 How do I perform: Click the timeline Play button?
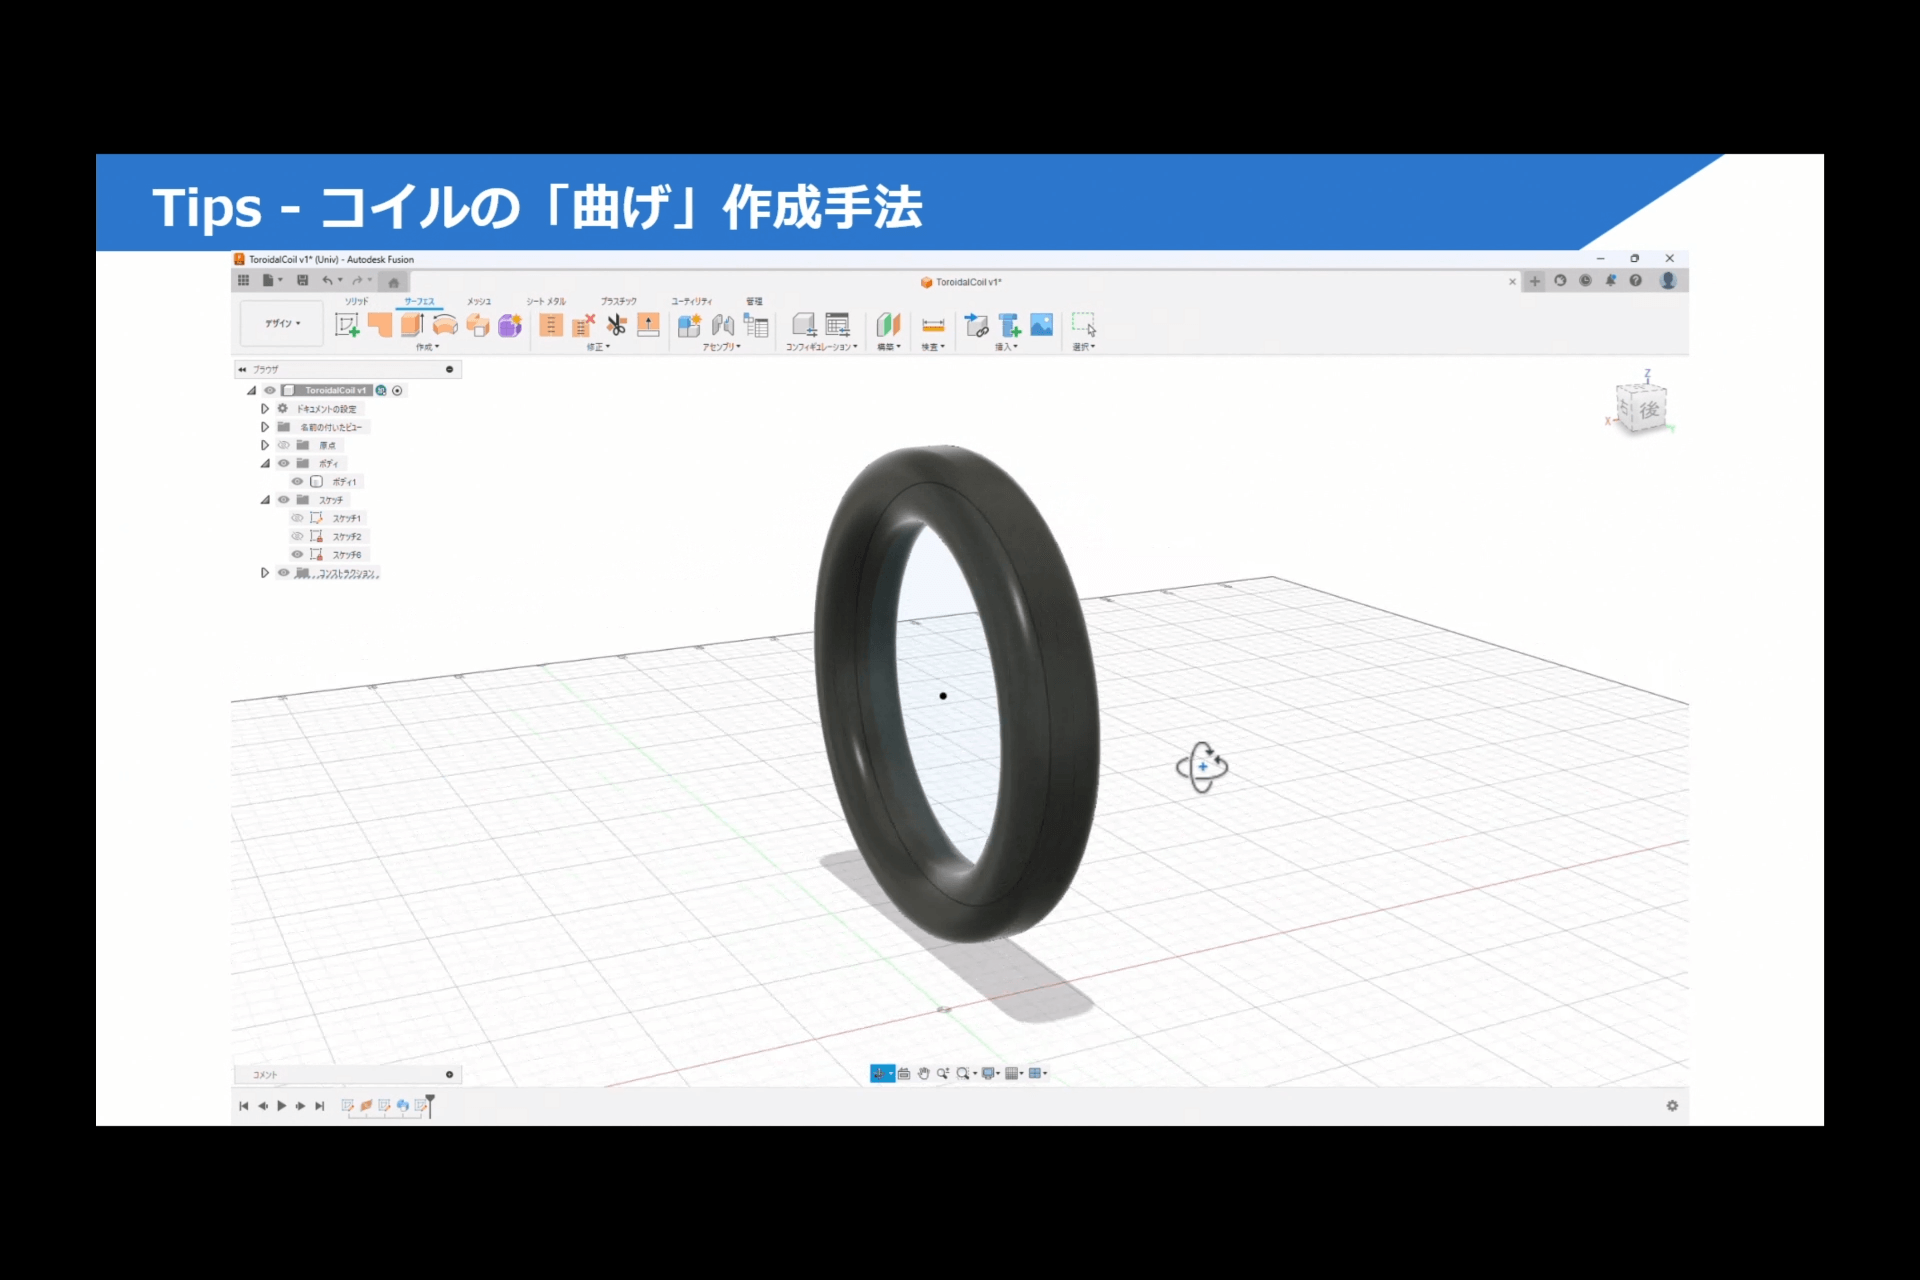tap(282, 1106)
